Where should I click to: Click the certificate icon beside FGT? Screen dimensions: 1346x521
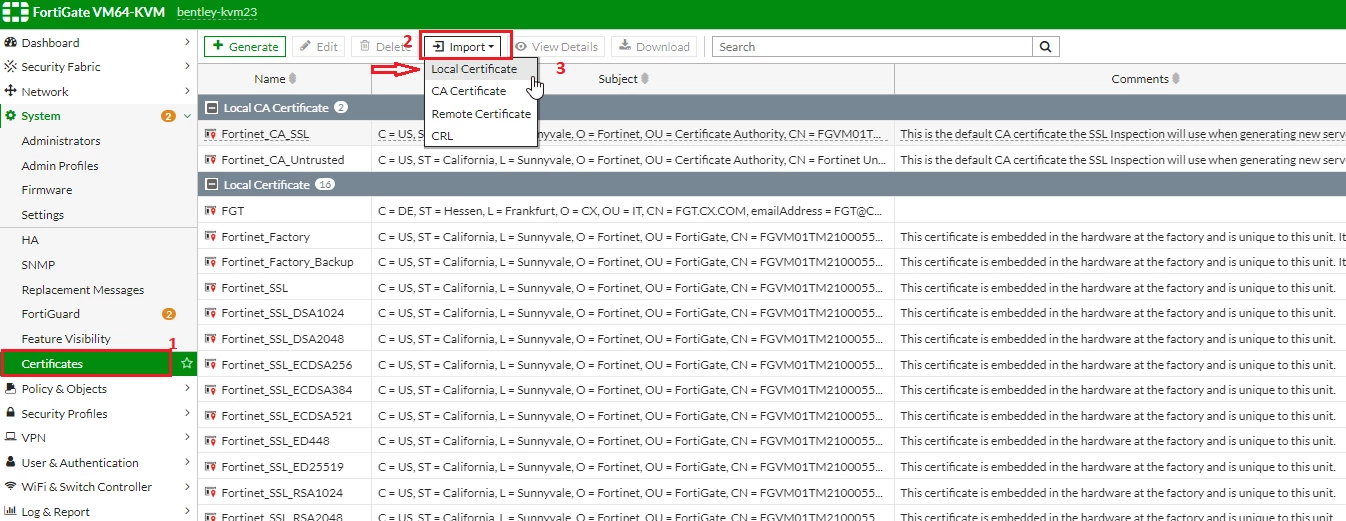[x=211, y=211]
